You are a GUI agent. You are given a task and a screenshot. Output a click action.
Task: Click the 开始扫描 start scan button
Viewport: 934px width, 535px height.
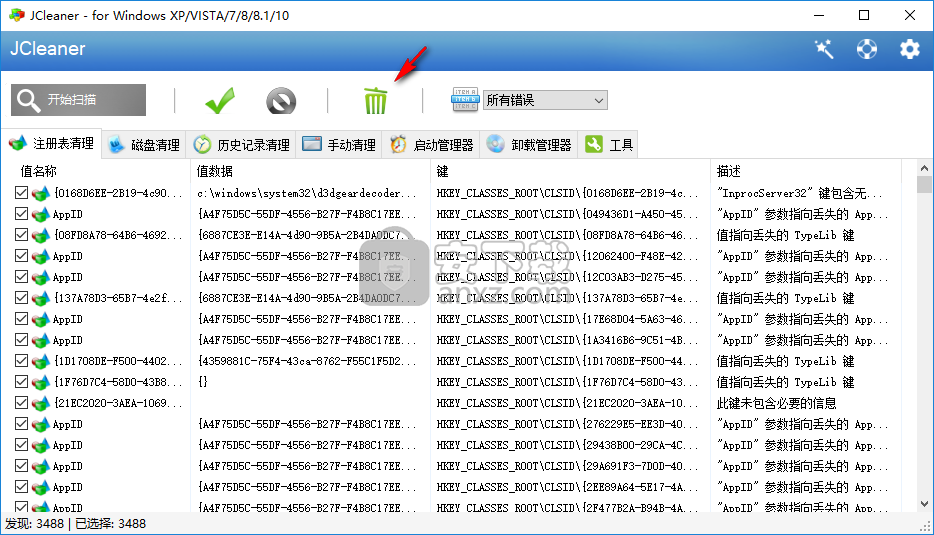78,99
